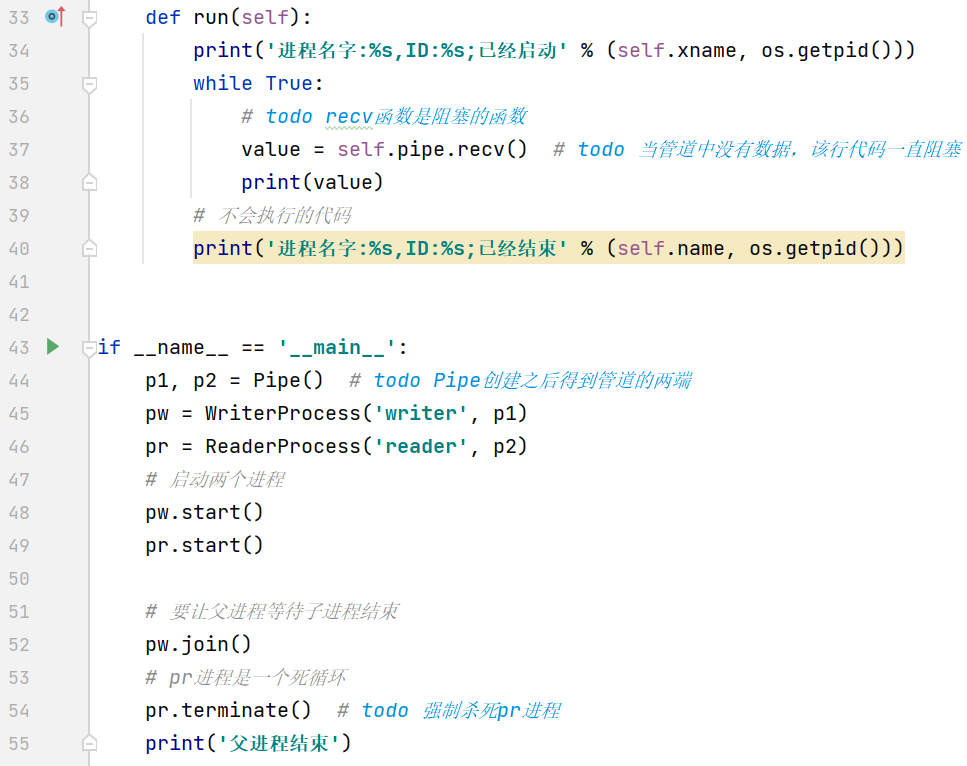The image size is (967, 766).
Task: Click 'self.xname' on line 34
Action: point(677,50)
